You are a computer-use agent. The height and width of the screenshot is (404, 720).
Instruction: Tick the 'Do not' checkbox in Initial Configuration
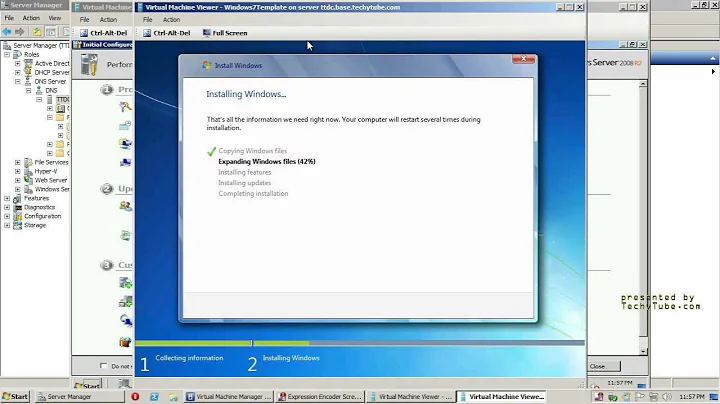coord(103,365)
